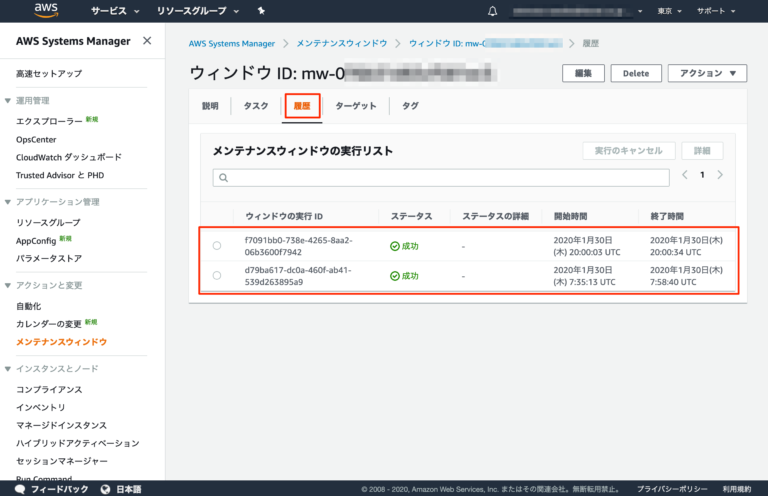Select radio button for execution d79ba617

(x=217, y=275)
